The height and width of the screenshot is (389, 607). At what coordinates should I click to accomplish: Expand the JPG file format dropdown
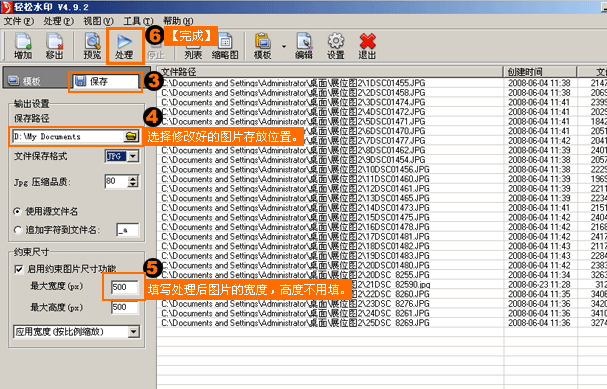coord(133,156)
